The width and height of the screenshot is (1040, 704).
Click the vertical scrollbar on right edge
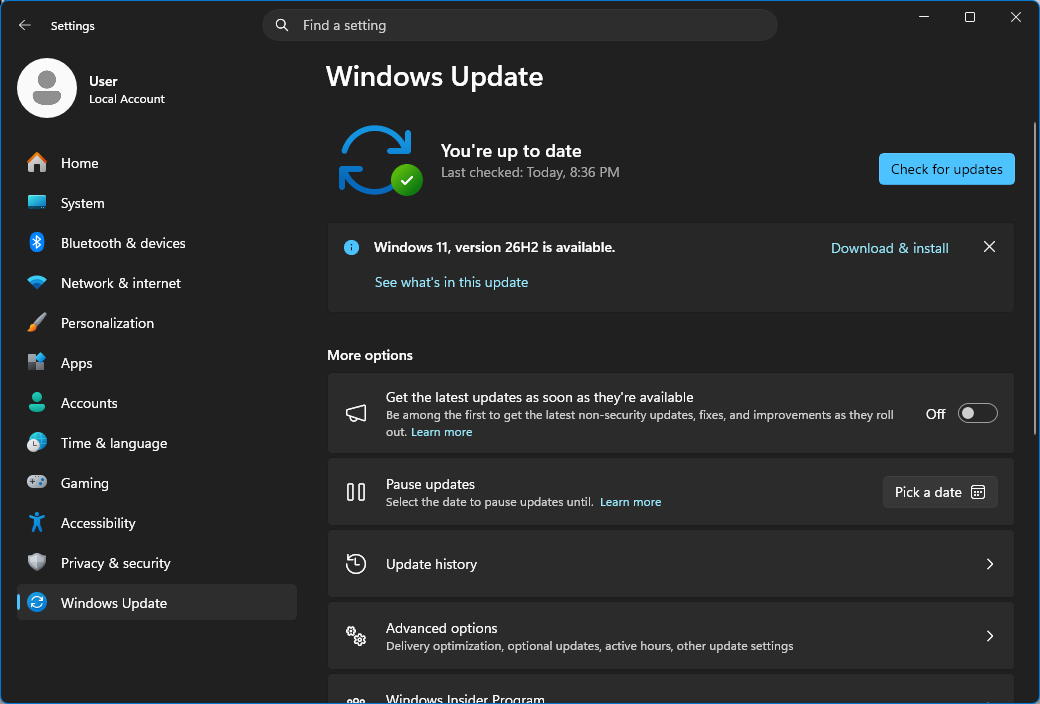click(x=1035, y=279)
